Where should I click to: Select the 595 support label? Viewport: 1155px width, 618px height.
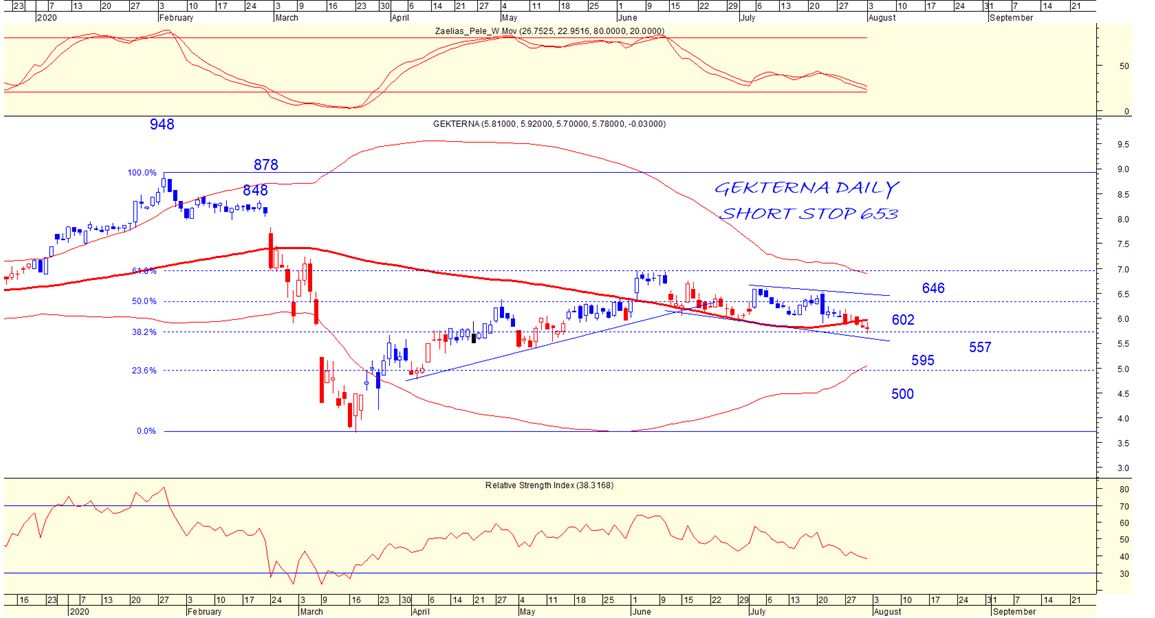coord(922,360)
